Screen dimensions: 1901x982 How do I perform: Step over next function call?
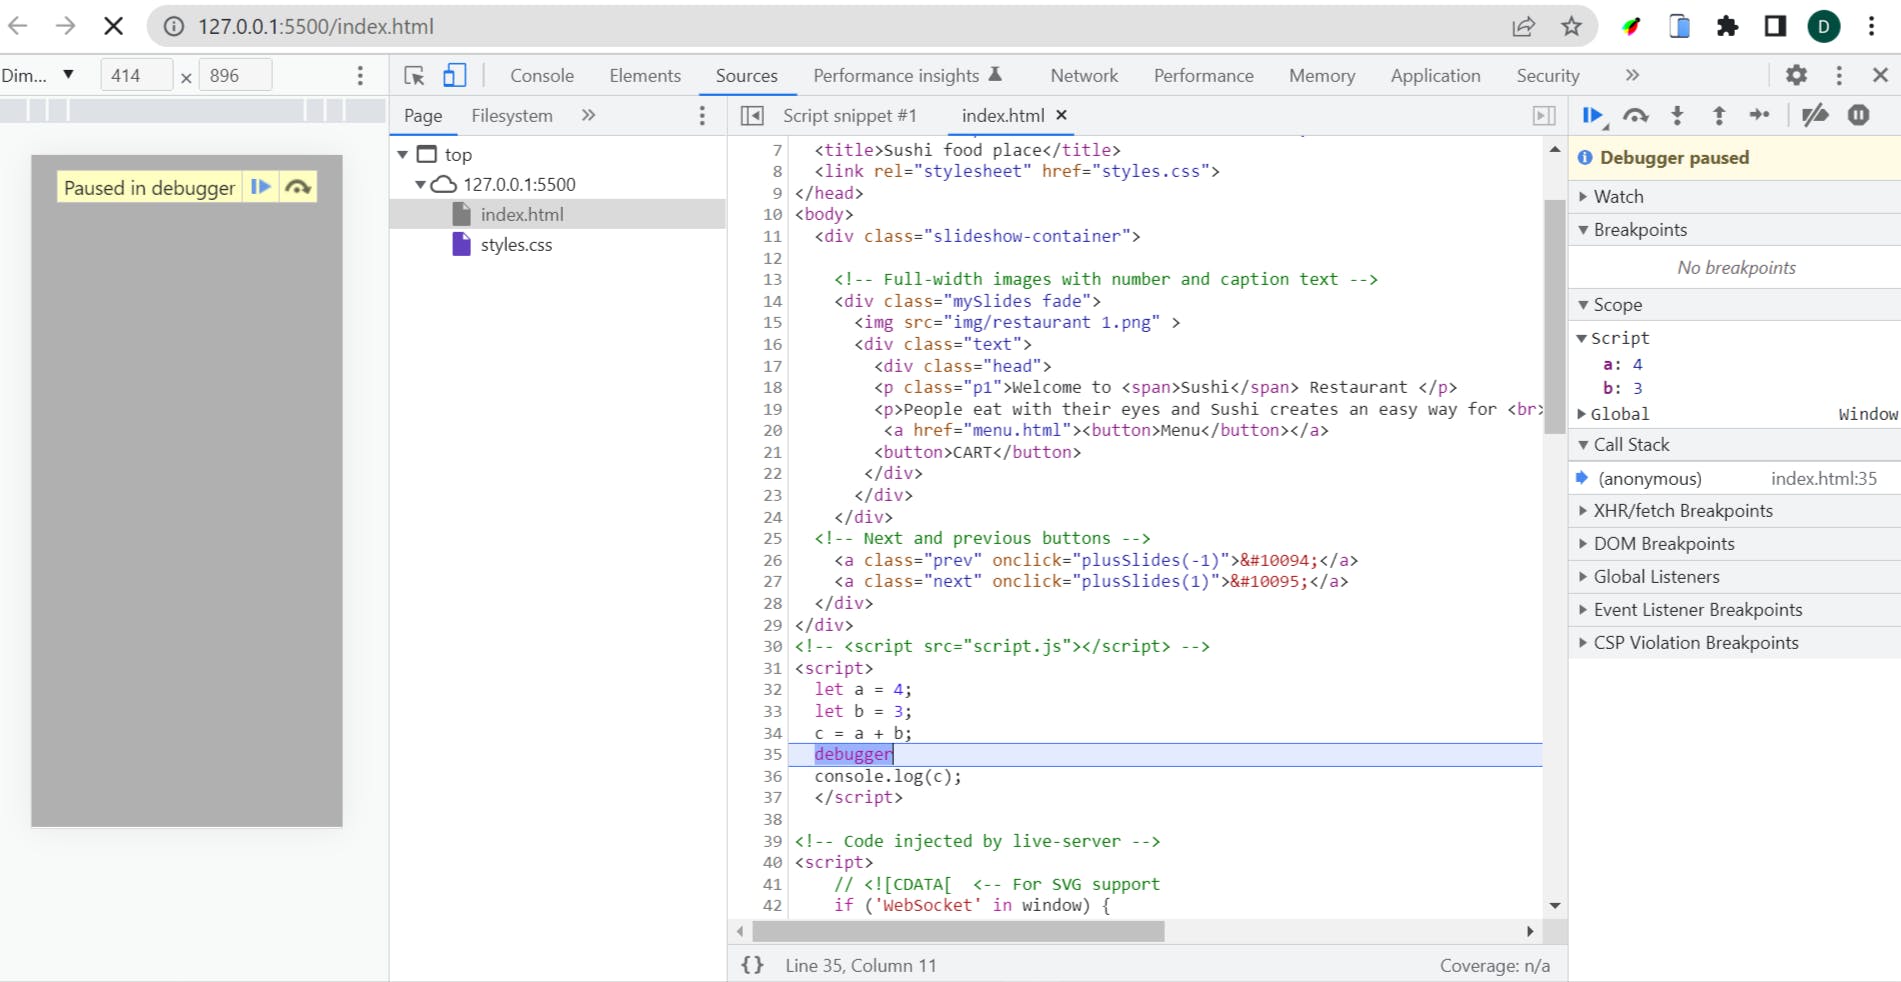coord(1635,116)
